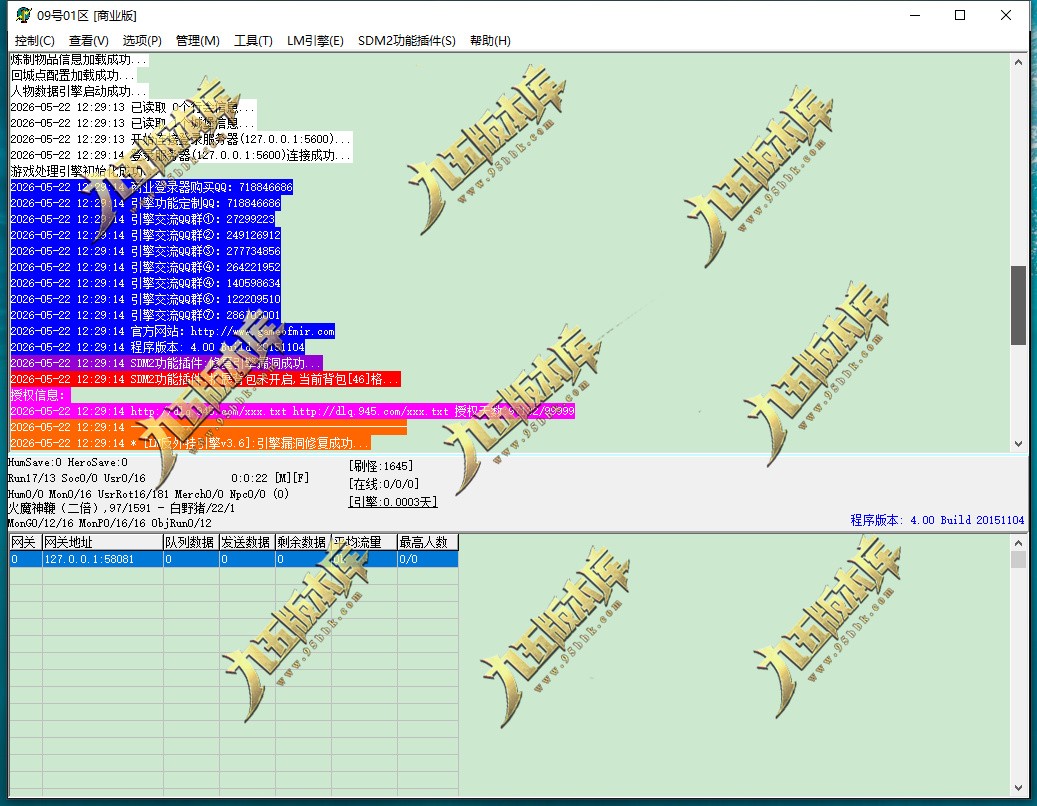
Task: Click the 人物数据引擎启动成功 log line
Action: click(78, 91)
